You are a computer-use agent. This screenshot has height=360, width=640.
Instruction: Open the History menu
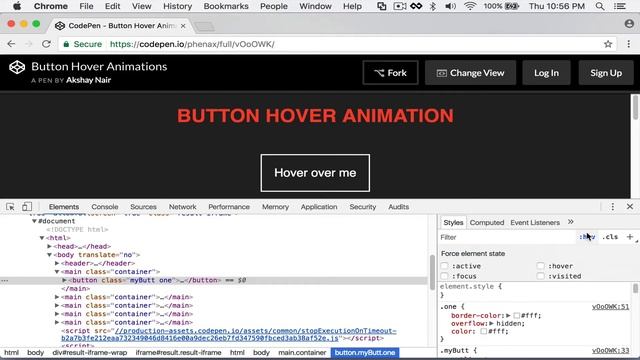[177, 6]
